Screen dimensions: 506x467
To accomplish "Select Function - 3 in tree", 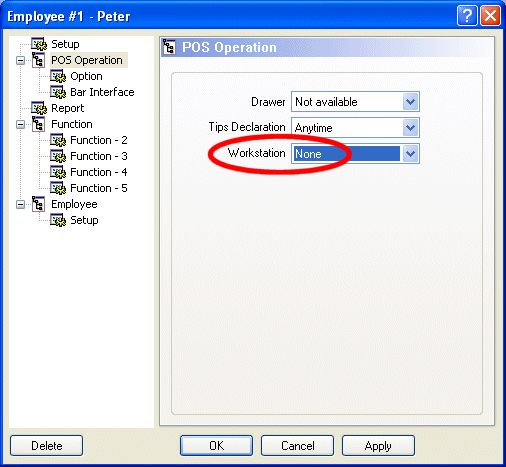I will tap(99, 156).
